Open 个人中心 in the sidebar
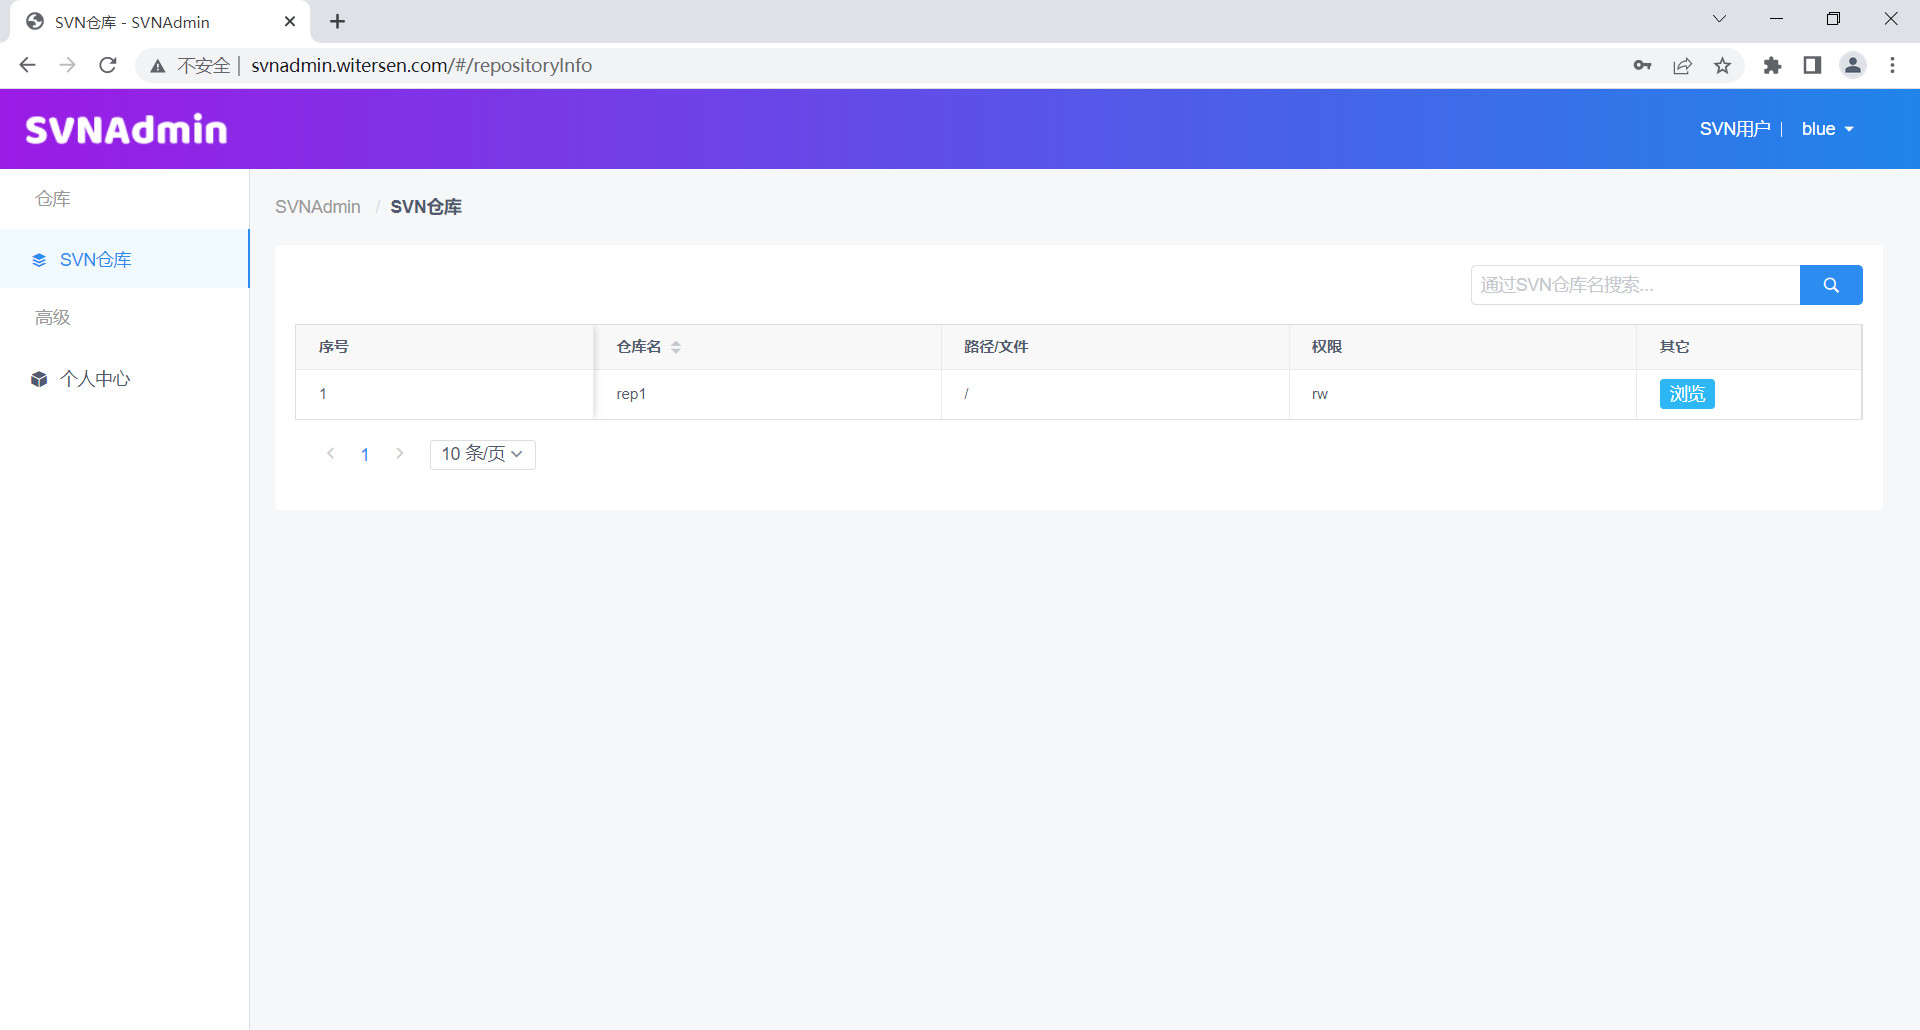Image resolution: width=1920 pixels, height=1030 pixels. (x=95, y=379)
